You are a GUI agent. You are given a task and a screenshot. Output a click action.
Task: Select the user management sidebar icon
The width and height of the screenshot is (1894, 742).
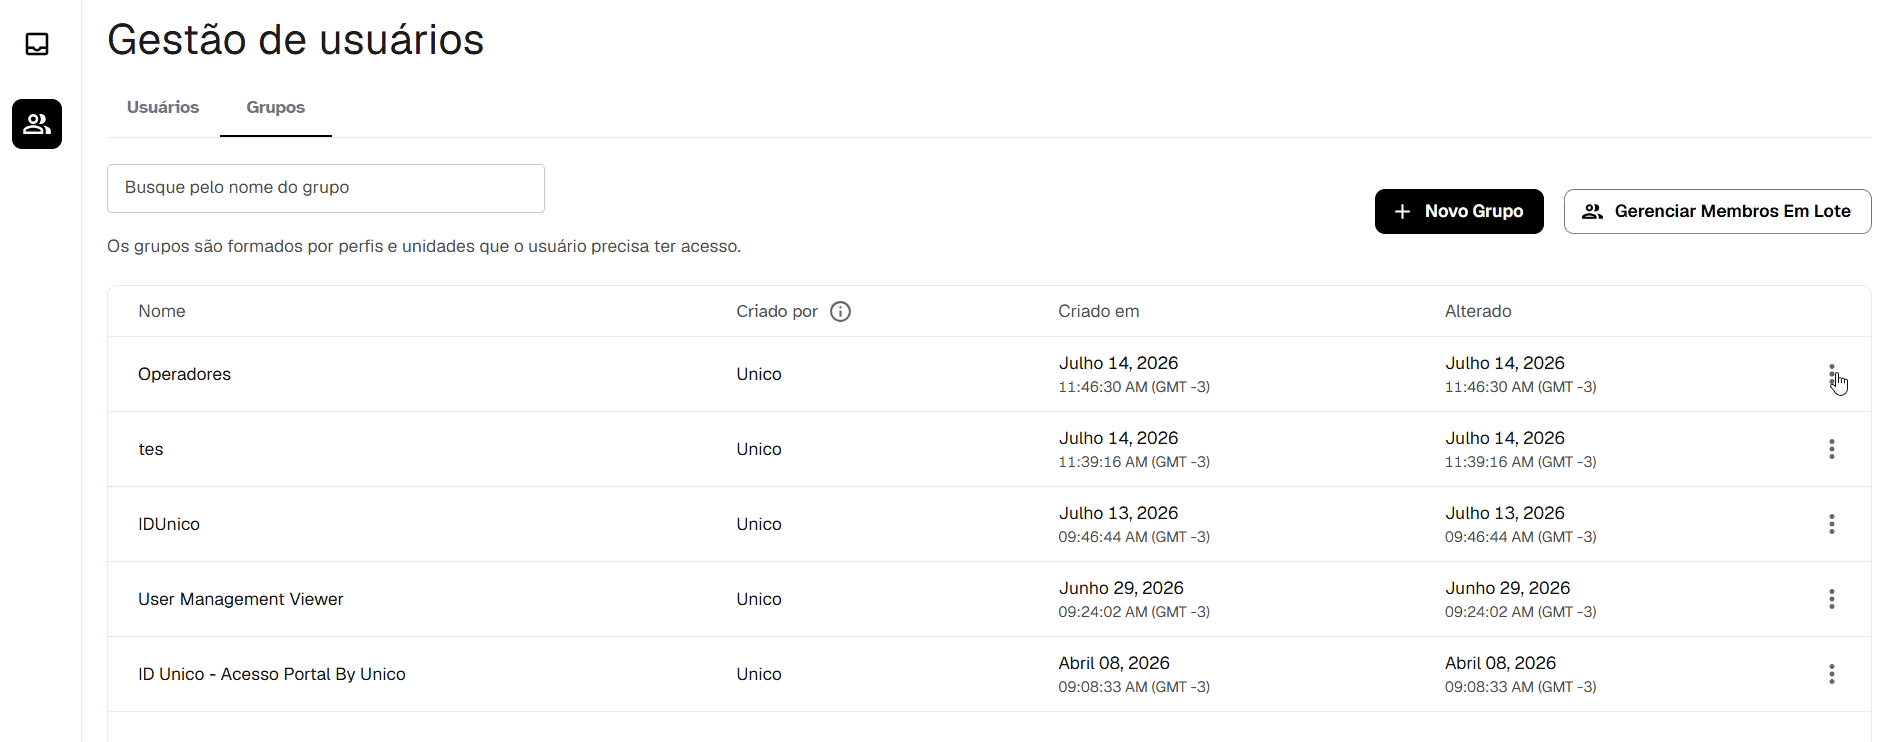(x=37, y=124)
